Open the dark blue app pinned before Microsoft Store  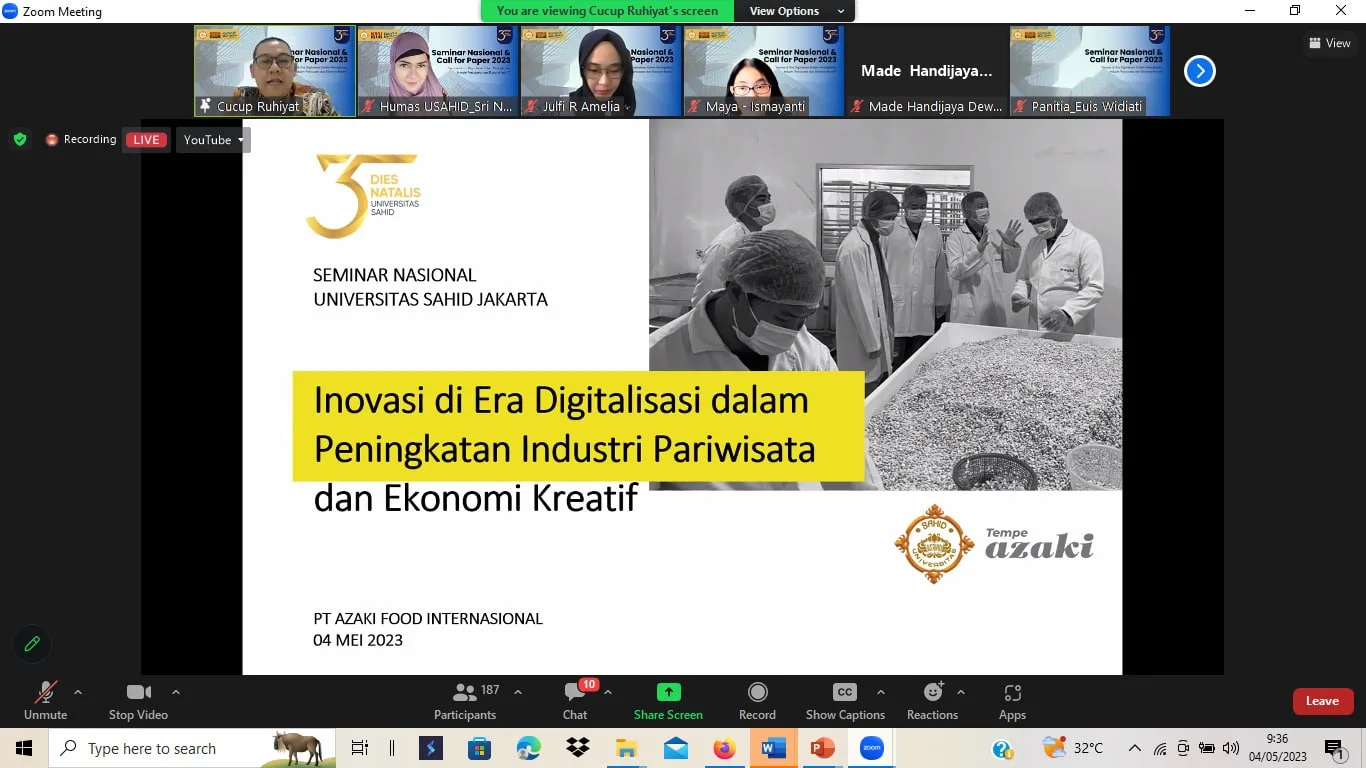pos(430,748)
